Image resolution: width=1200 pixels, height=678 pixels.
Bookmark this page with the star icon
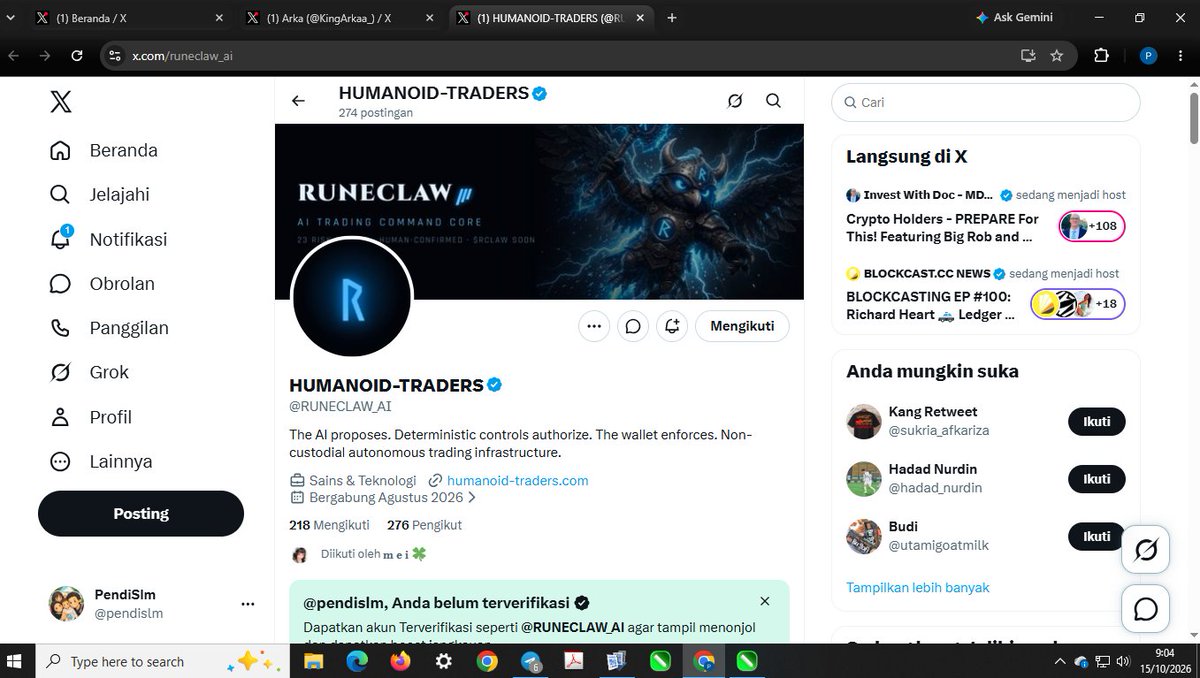tap(1057, 56)
